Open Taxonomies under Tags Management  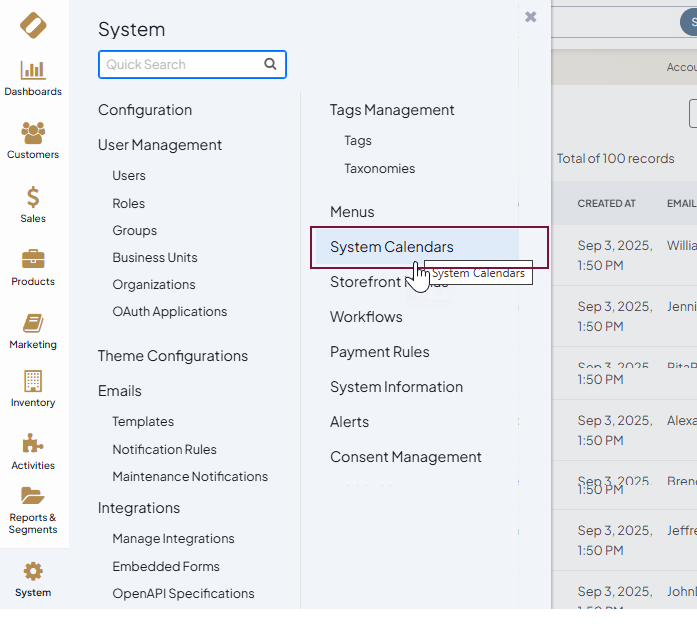click(379, 169)
